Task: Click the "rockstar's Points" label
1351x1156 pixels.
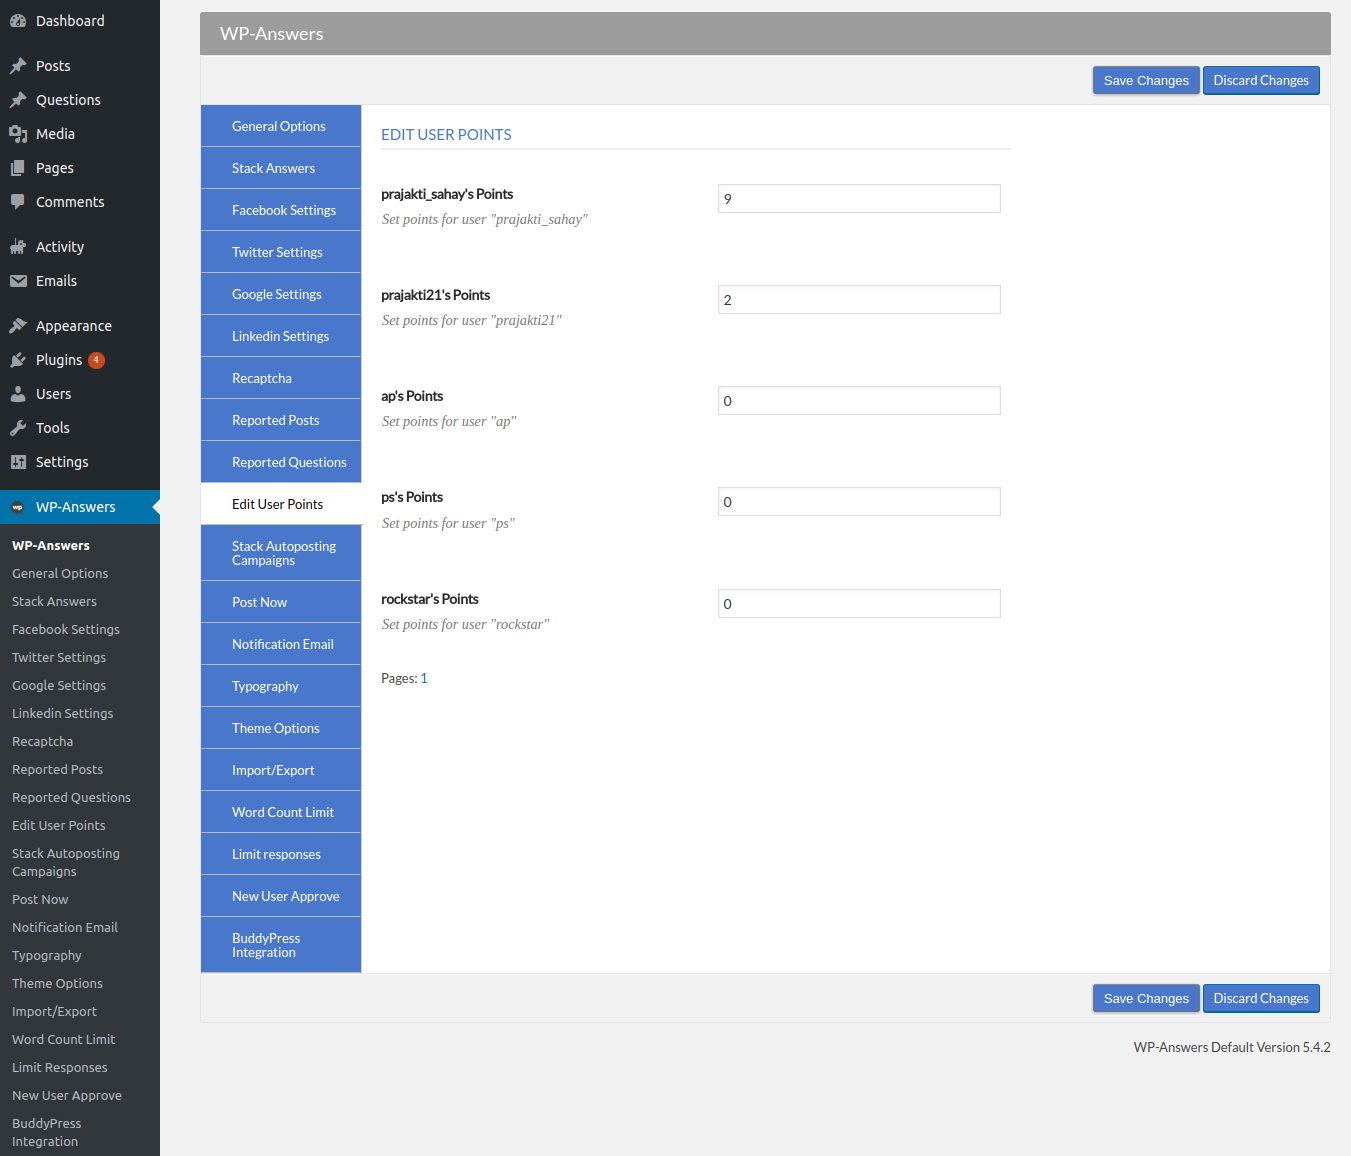Action: coord(430,599)
